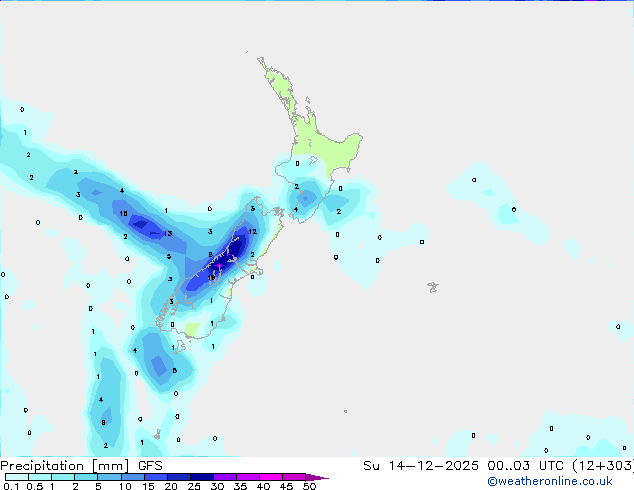
Task: Click legend swatch between 35 and 40
Action: point(248,477)
